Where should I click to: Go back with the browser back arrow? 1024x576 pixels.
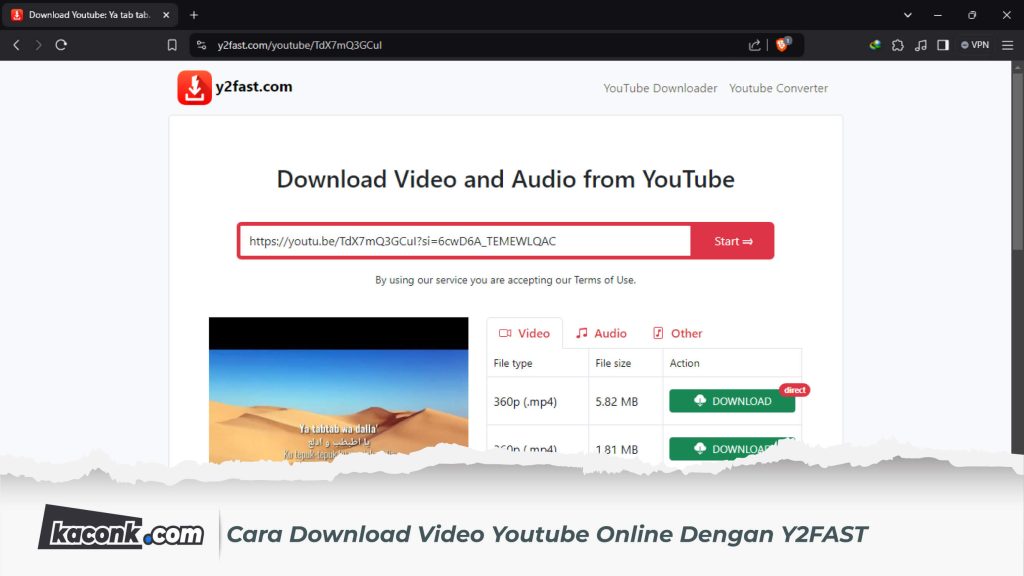(x=16, y=45)
